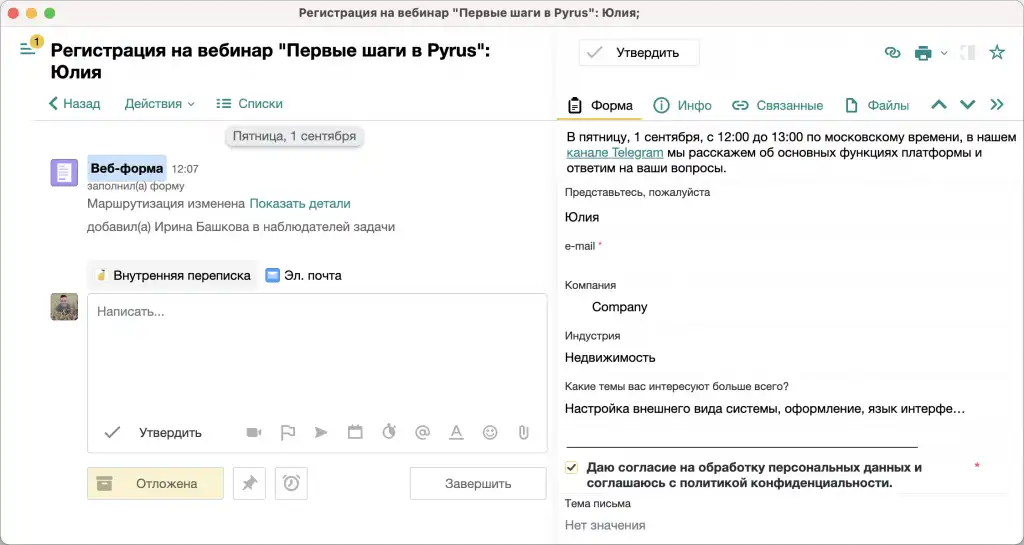This screenshot has width=1024, height=545.
Task: Click the Настройка внешнего вида topics value
Action: click(x=765, y=409)
